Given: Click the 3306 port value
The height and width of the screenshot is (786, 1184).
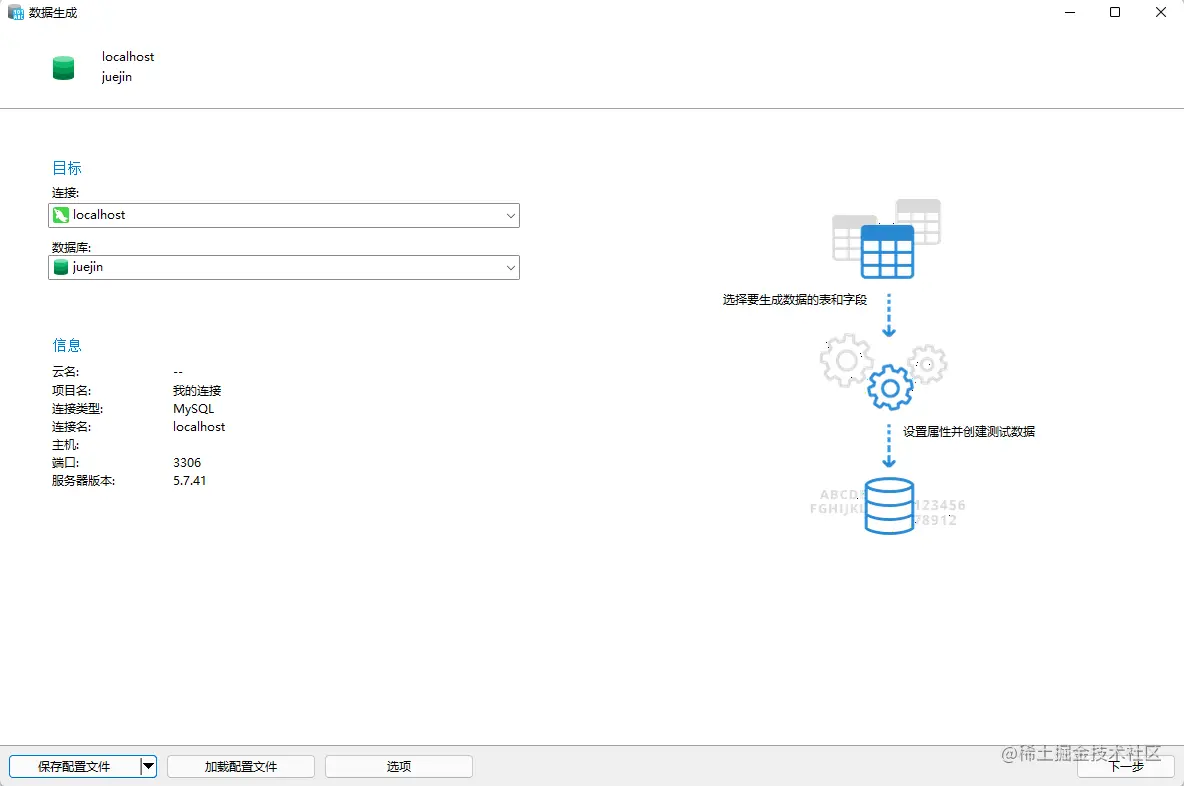Looking at the screenshot, I should [187, 463].
